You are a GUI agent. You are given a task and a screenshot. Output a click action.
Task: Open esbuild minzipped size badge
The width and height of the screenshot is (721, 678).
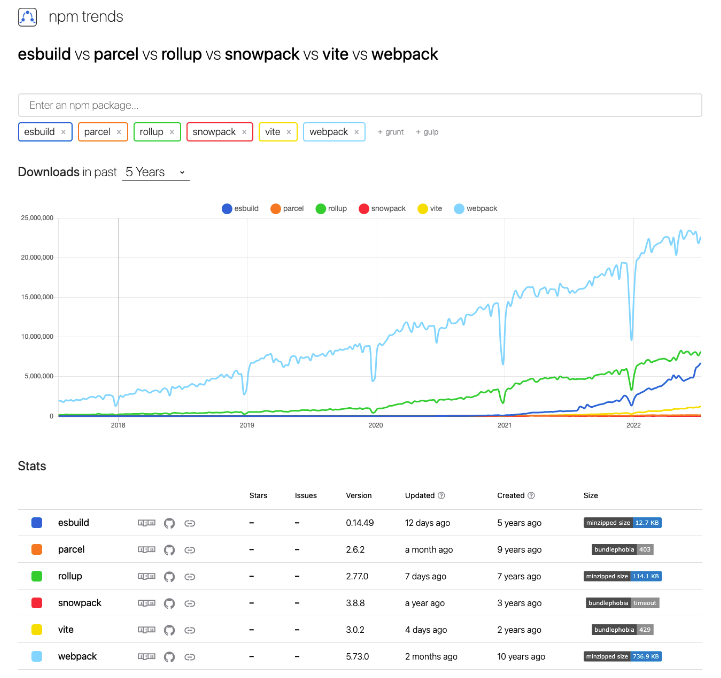(623, 523)
